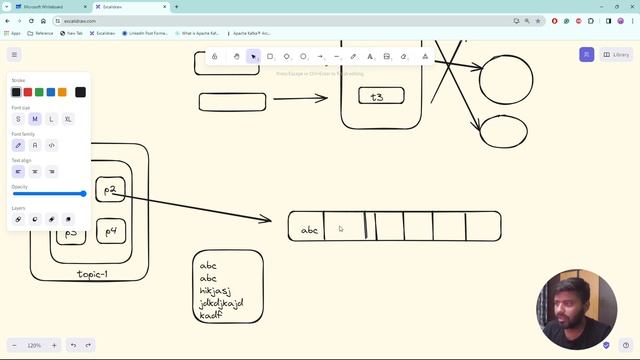The width and height of the screenshot is (640, 360).
Task: Go to the browser home page
Action: [x=43, y=21]
